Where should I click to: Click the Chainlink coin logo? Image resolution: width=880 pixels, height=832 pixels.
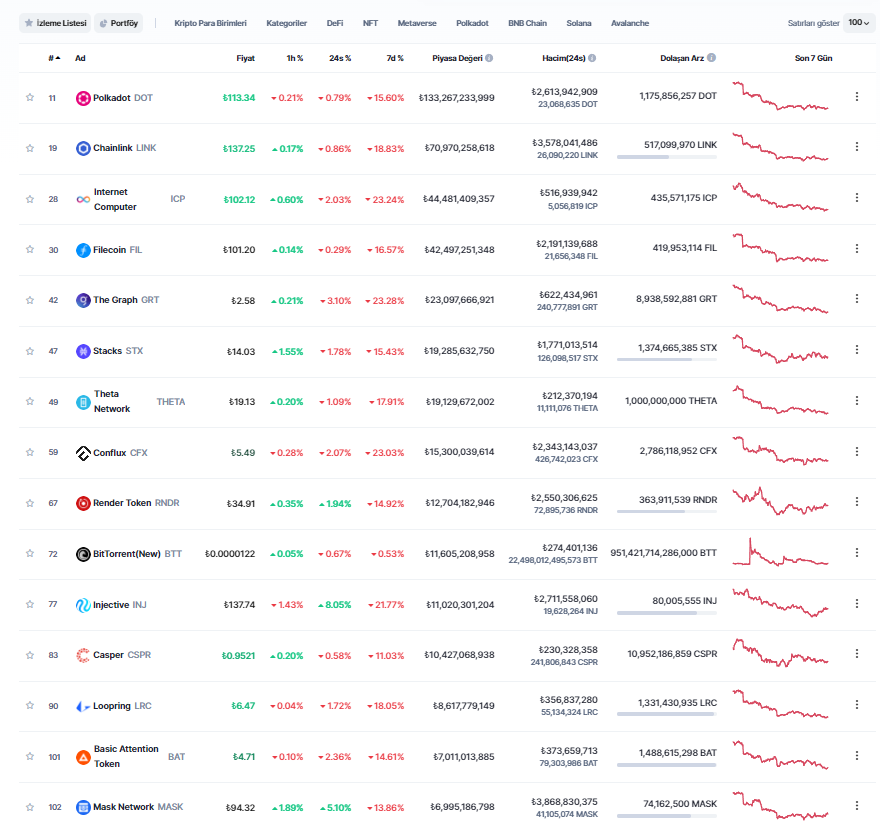[83, 149]
